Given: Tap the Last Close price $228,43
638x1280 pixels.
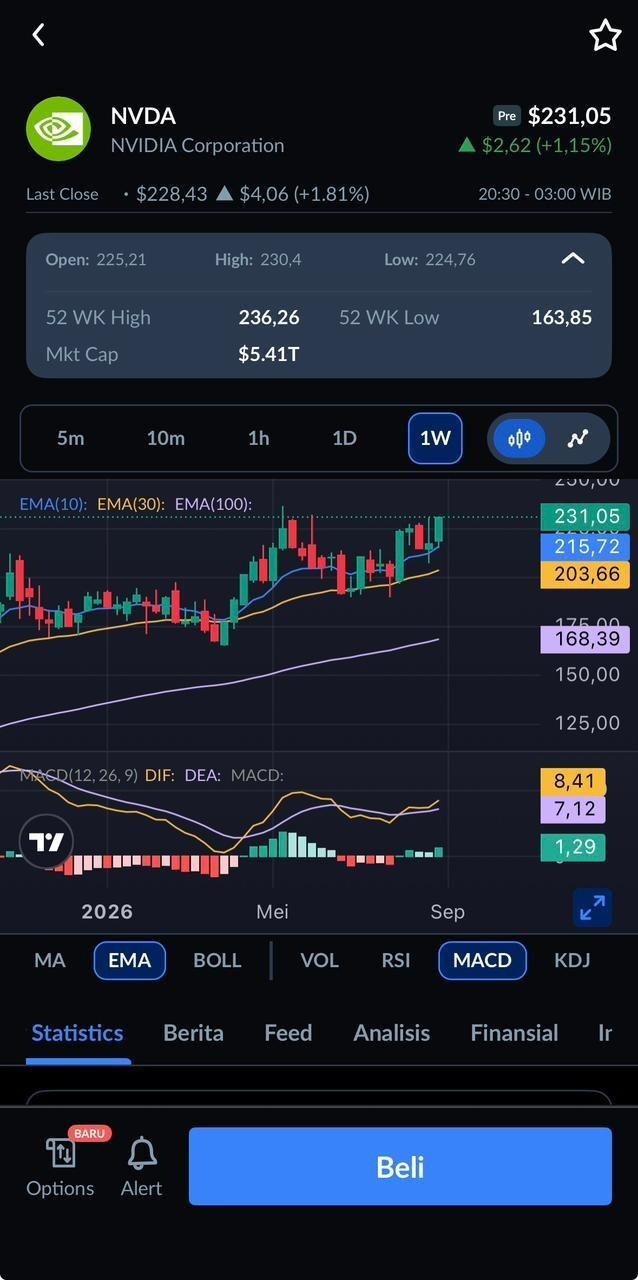Looking at the screenshot, I should tap(171, 194).
